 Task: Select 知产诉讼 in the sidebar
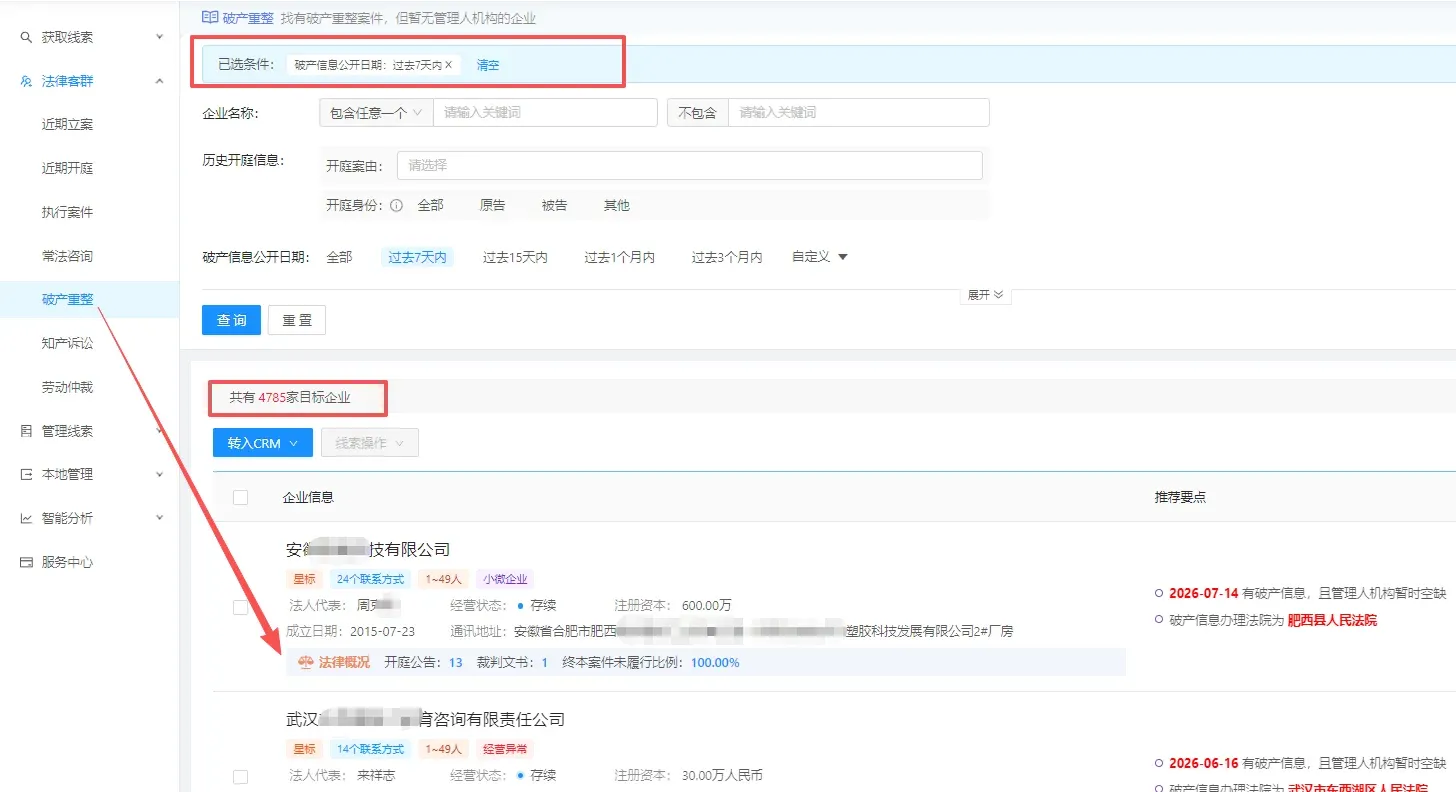click(x=67, y=343)
